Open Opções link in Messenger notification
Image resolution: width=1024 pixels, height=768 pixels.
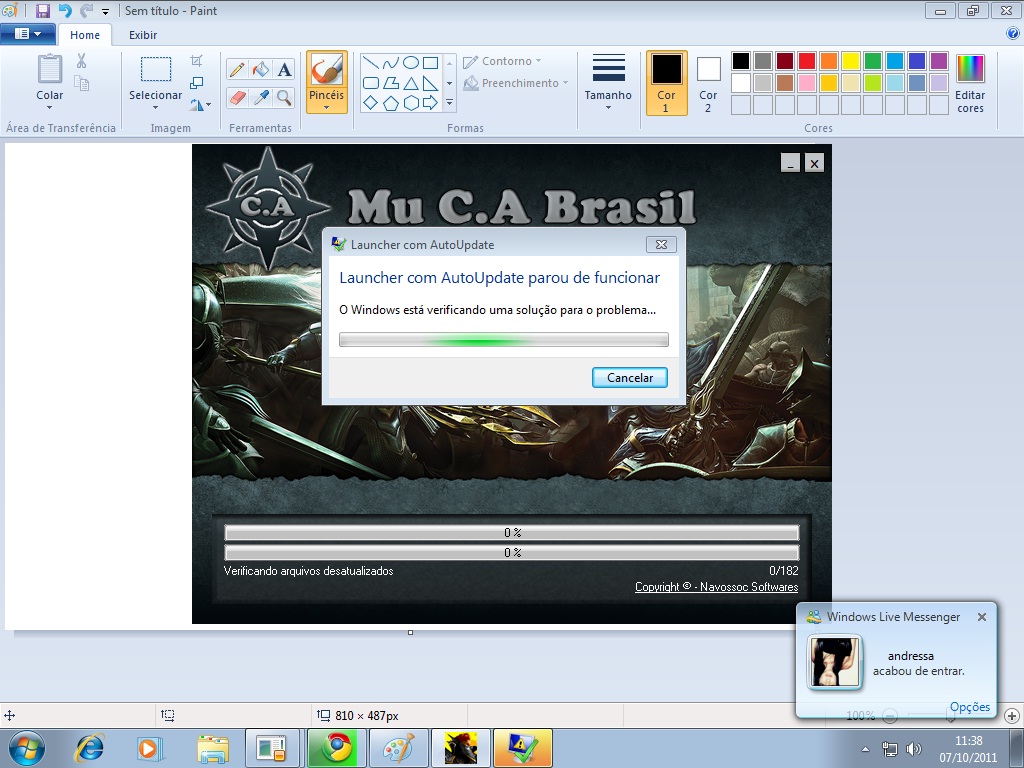(x=969, y=707)
